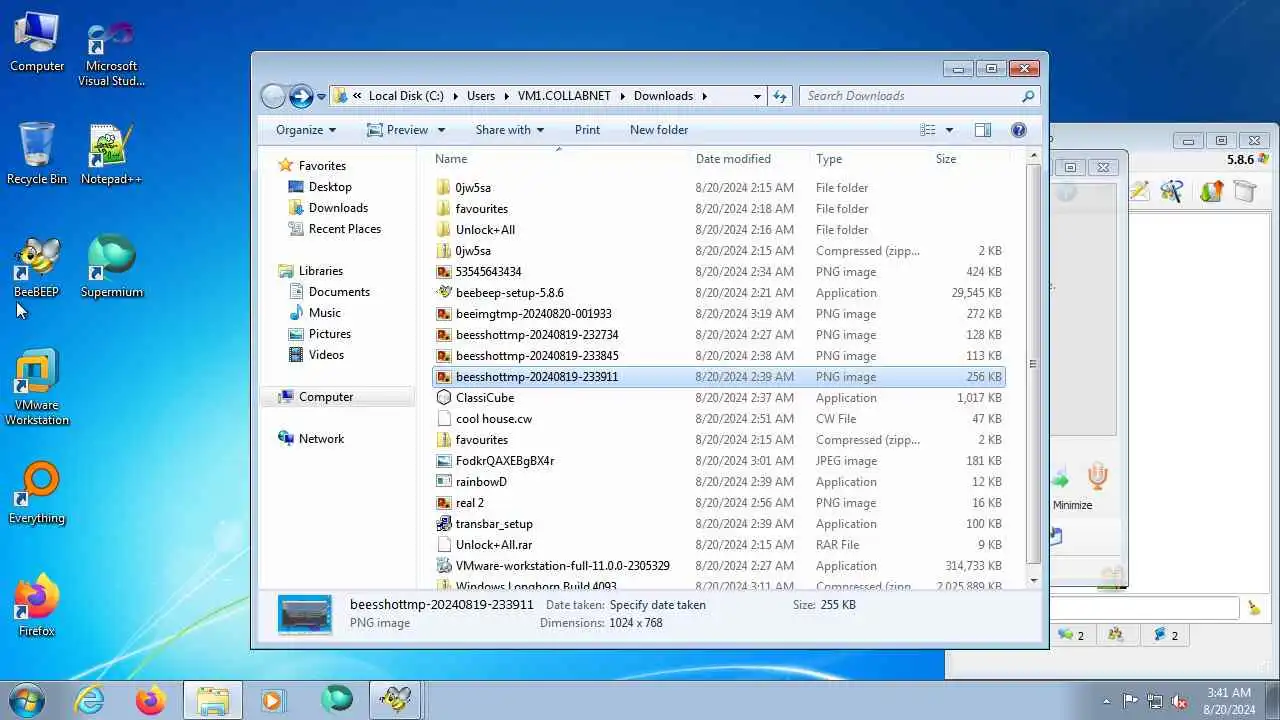Open the Share with menu
Screen dimensions: 1280x720
coord(509,130)
